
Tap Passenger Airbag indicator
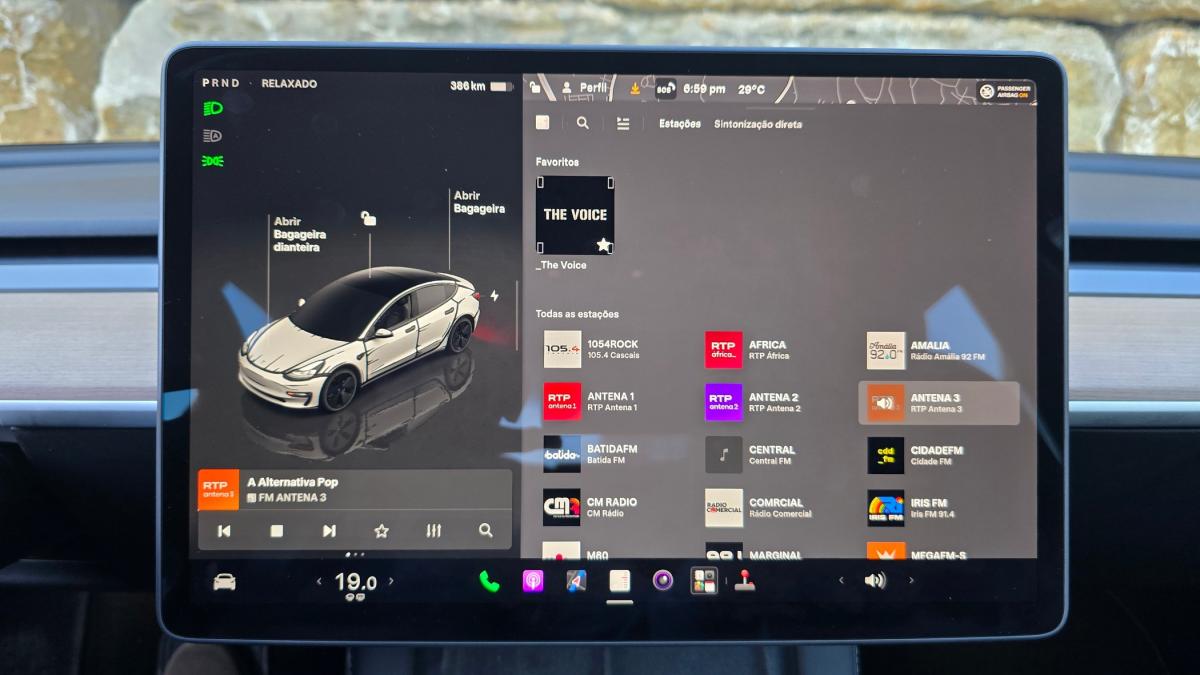pyautogui.click(x=1005, y=92)
